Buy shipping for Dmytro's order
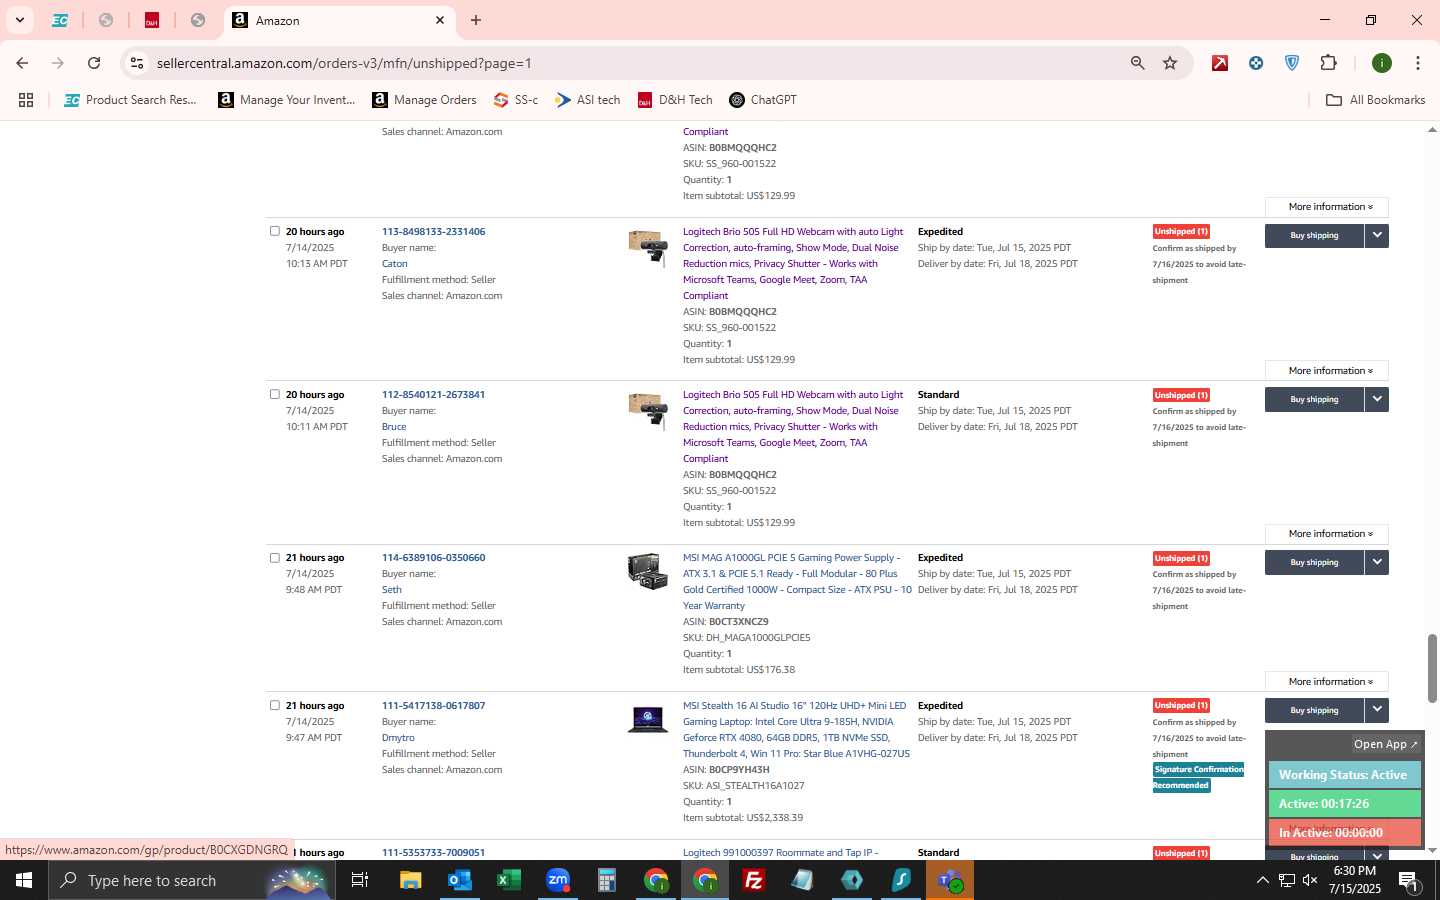This screenshot has height=900, width=1440. 1314,710
